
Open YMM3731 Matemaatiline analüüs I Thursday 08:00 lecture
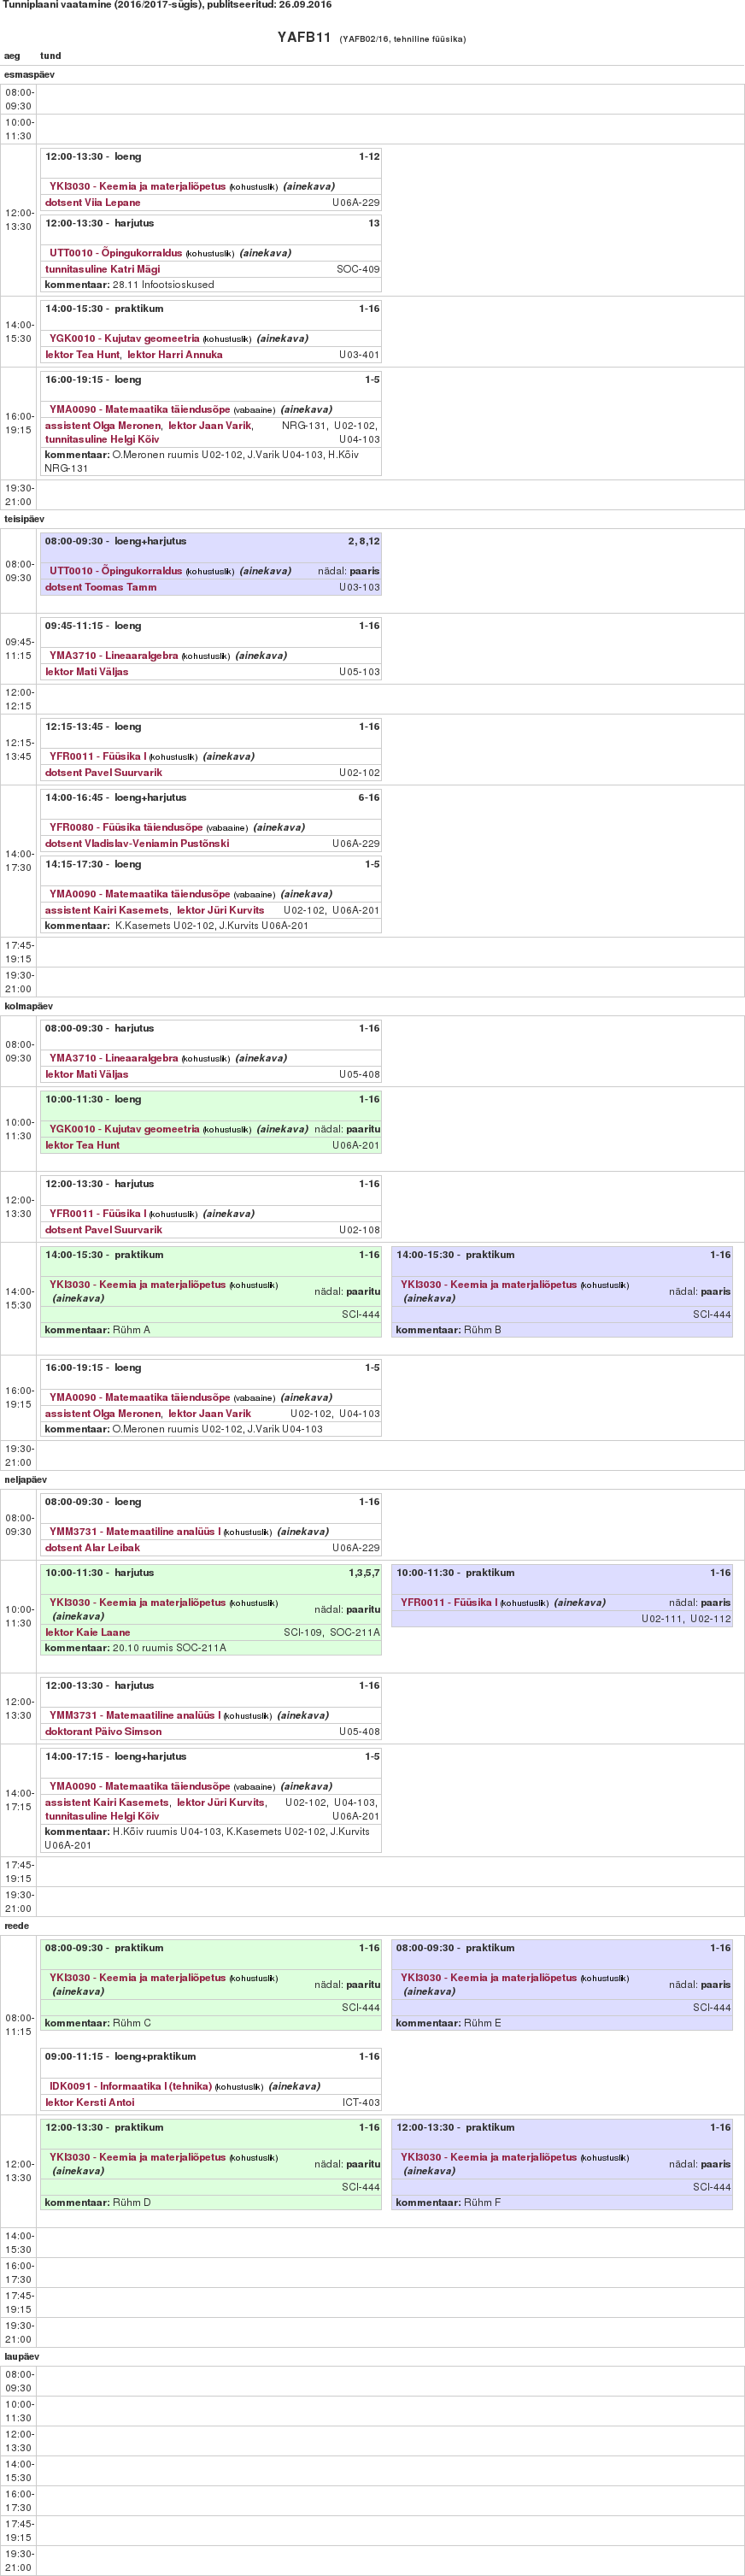(x=135, y=1531)
